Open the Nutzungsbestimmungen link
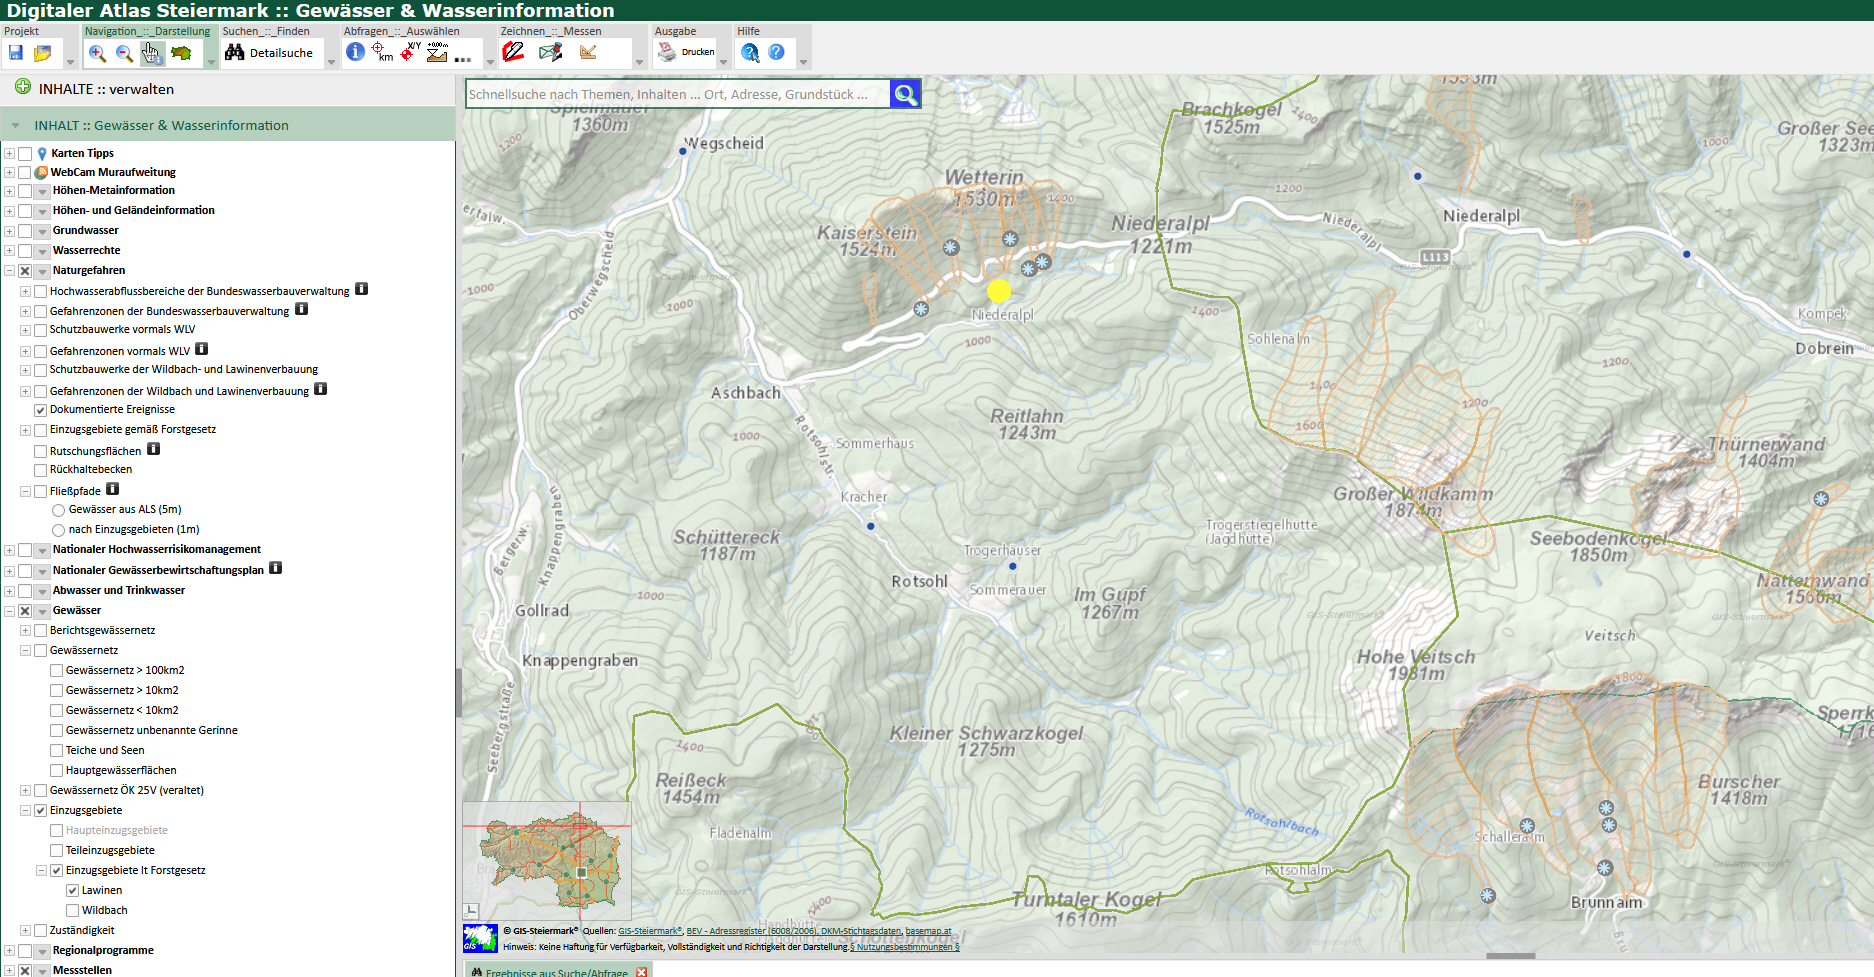Screen dimensions: 1874x977 (906, 947)
